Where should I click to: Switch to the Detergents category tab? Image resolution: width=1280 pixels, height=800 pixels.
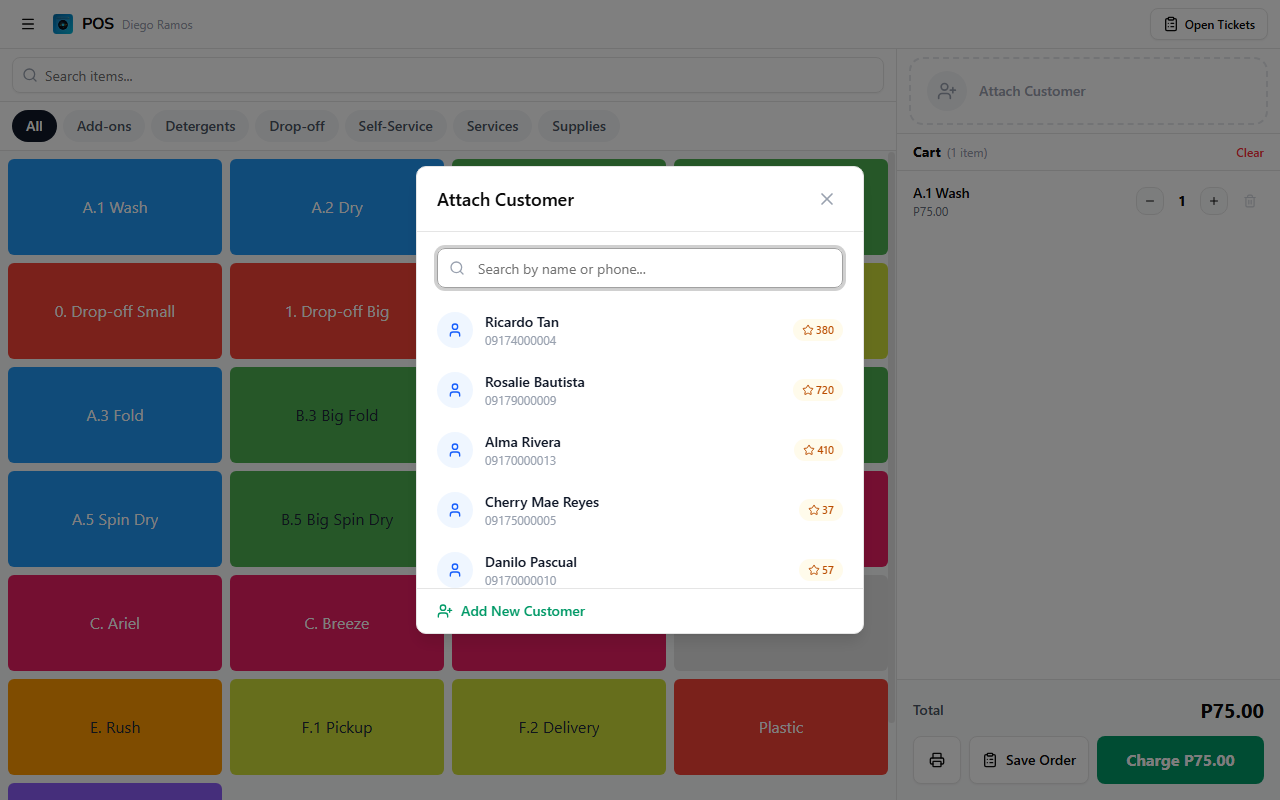tap(200, 126)
